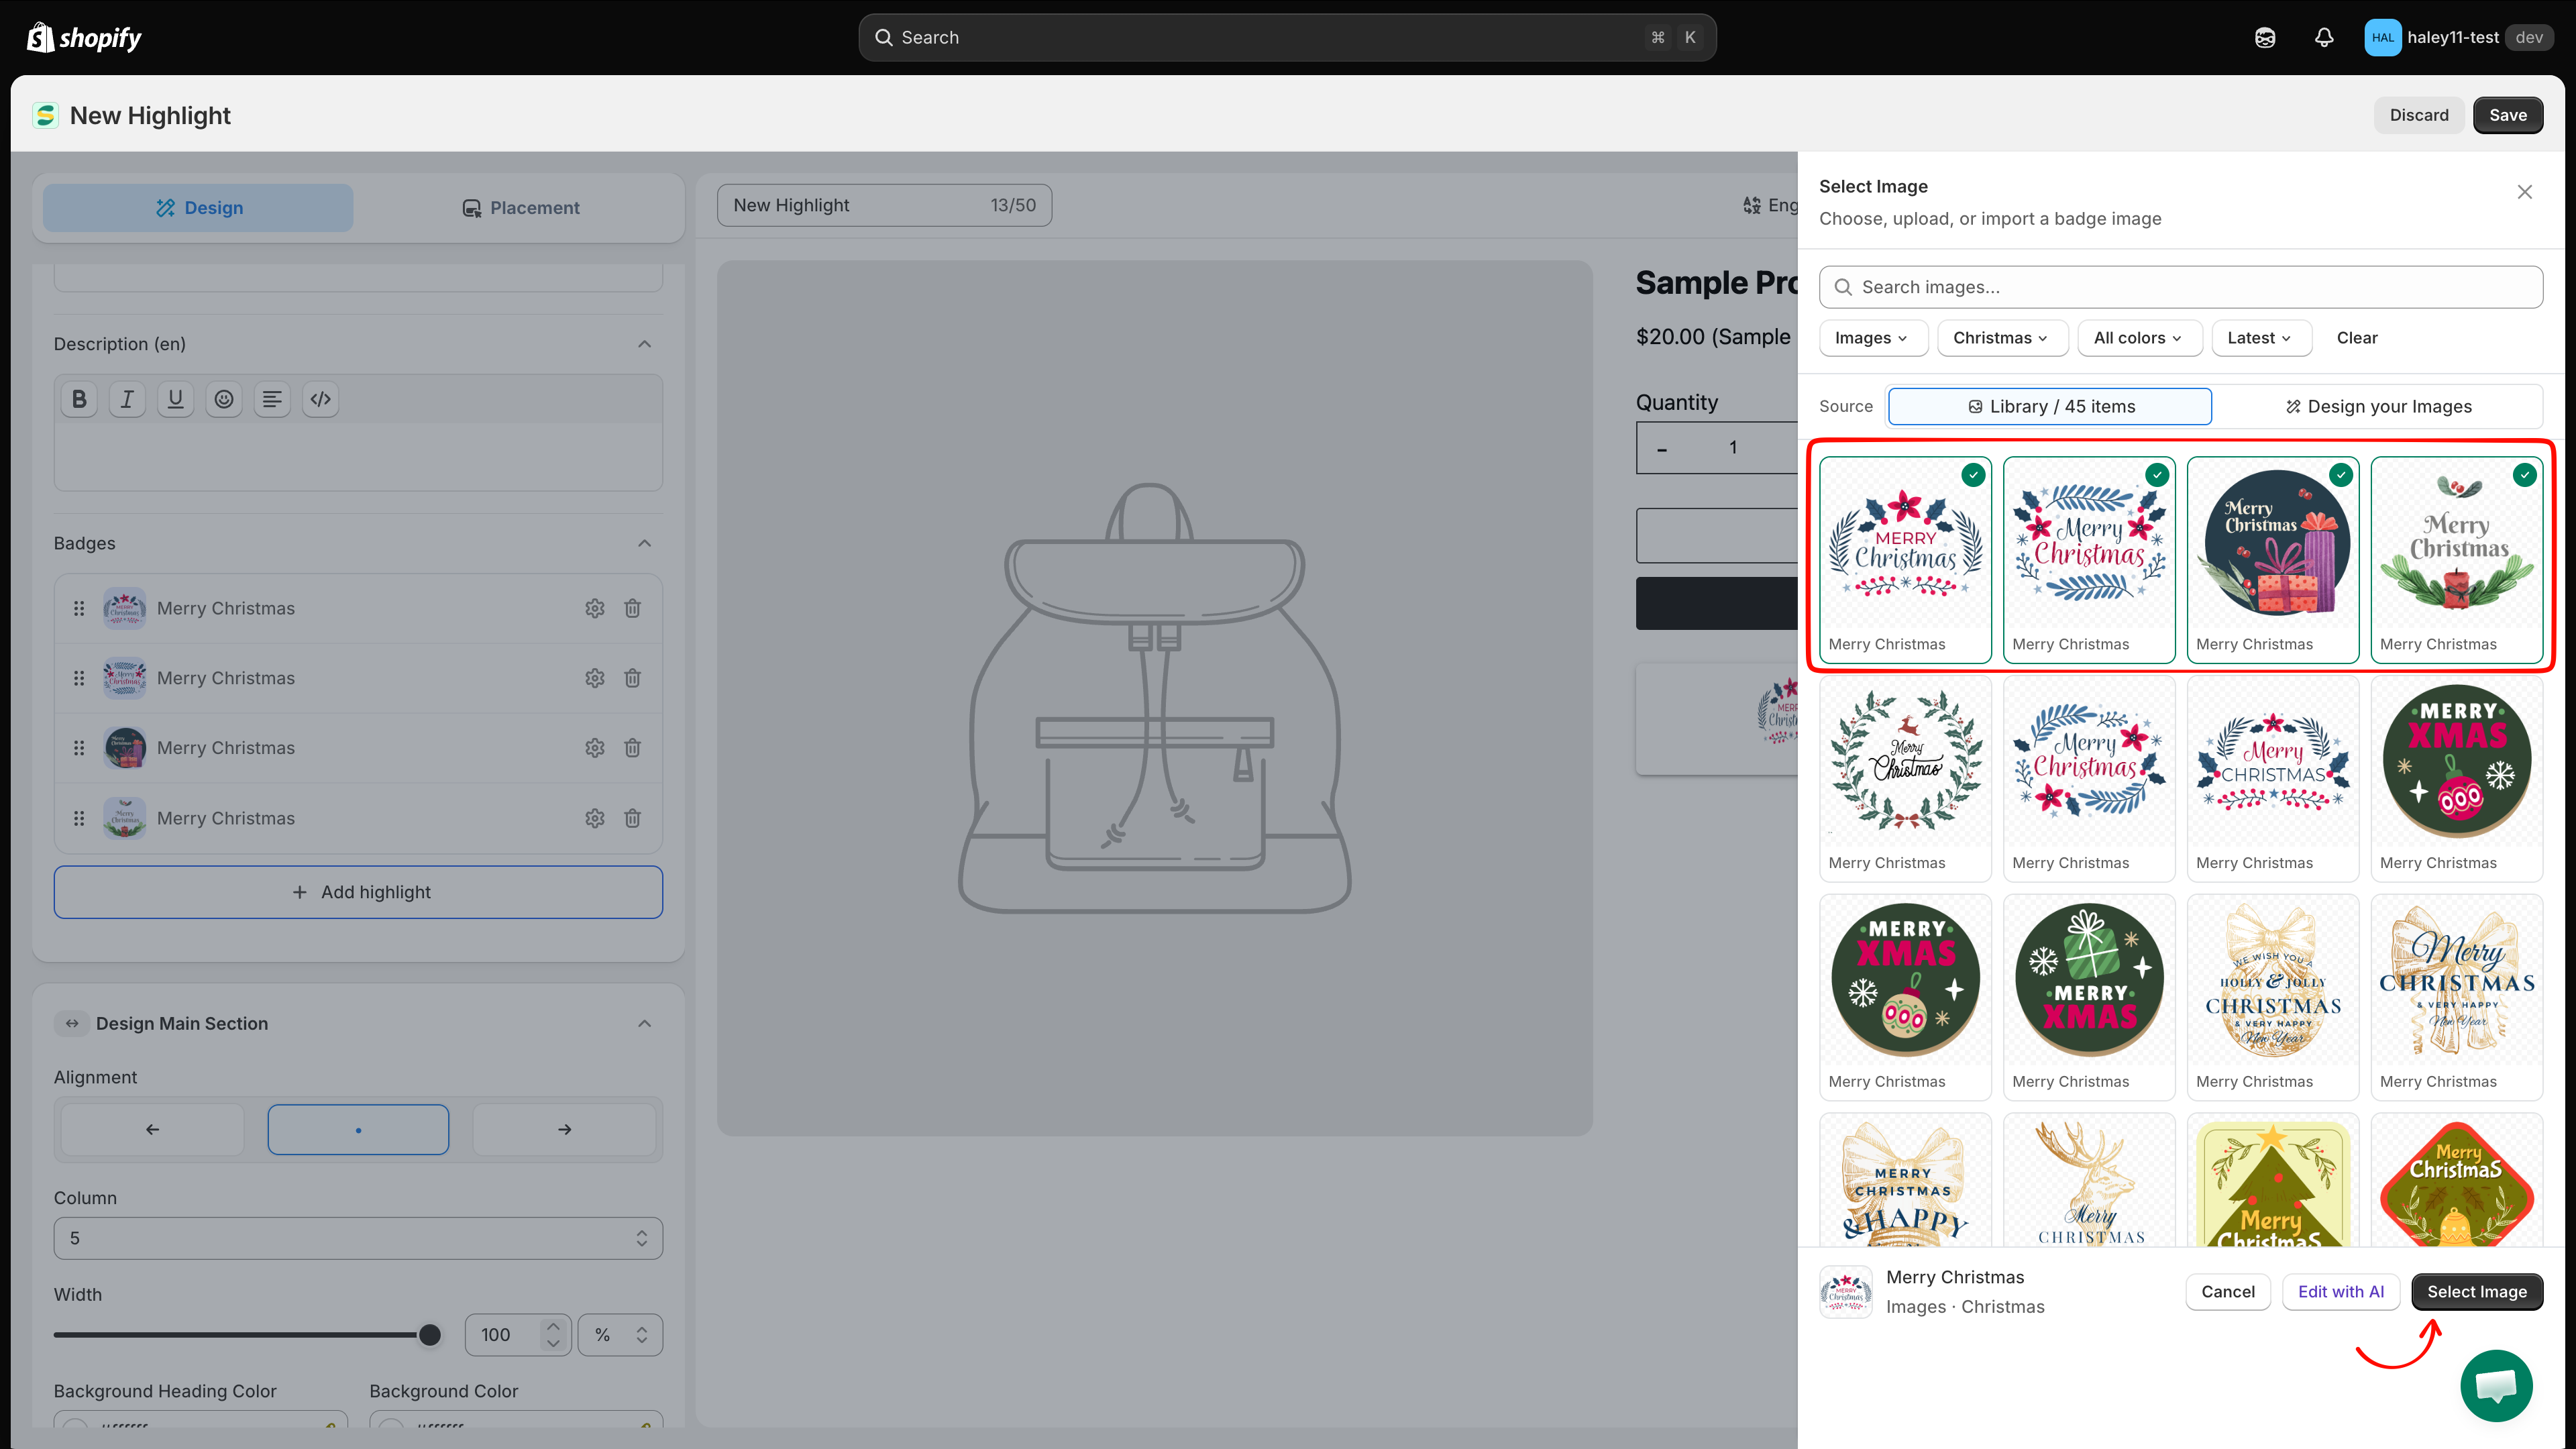Open the live chat bubble
2576x1449 pixels.
tap(2496, 1386)
